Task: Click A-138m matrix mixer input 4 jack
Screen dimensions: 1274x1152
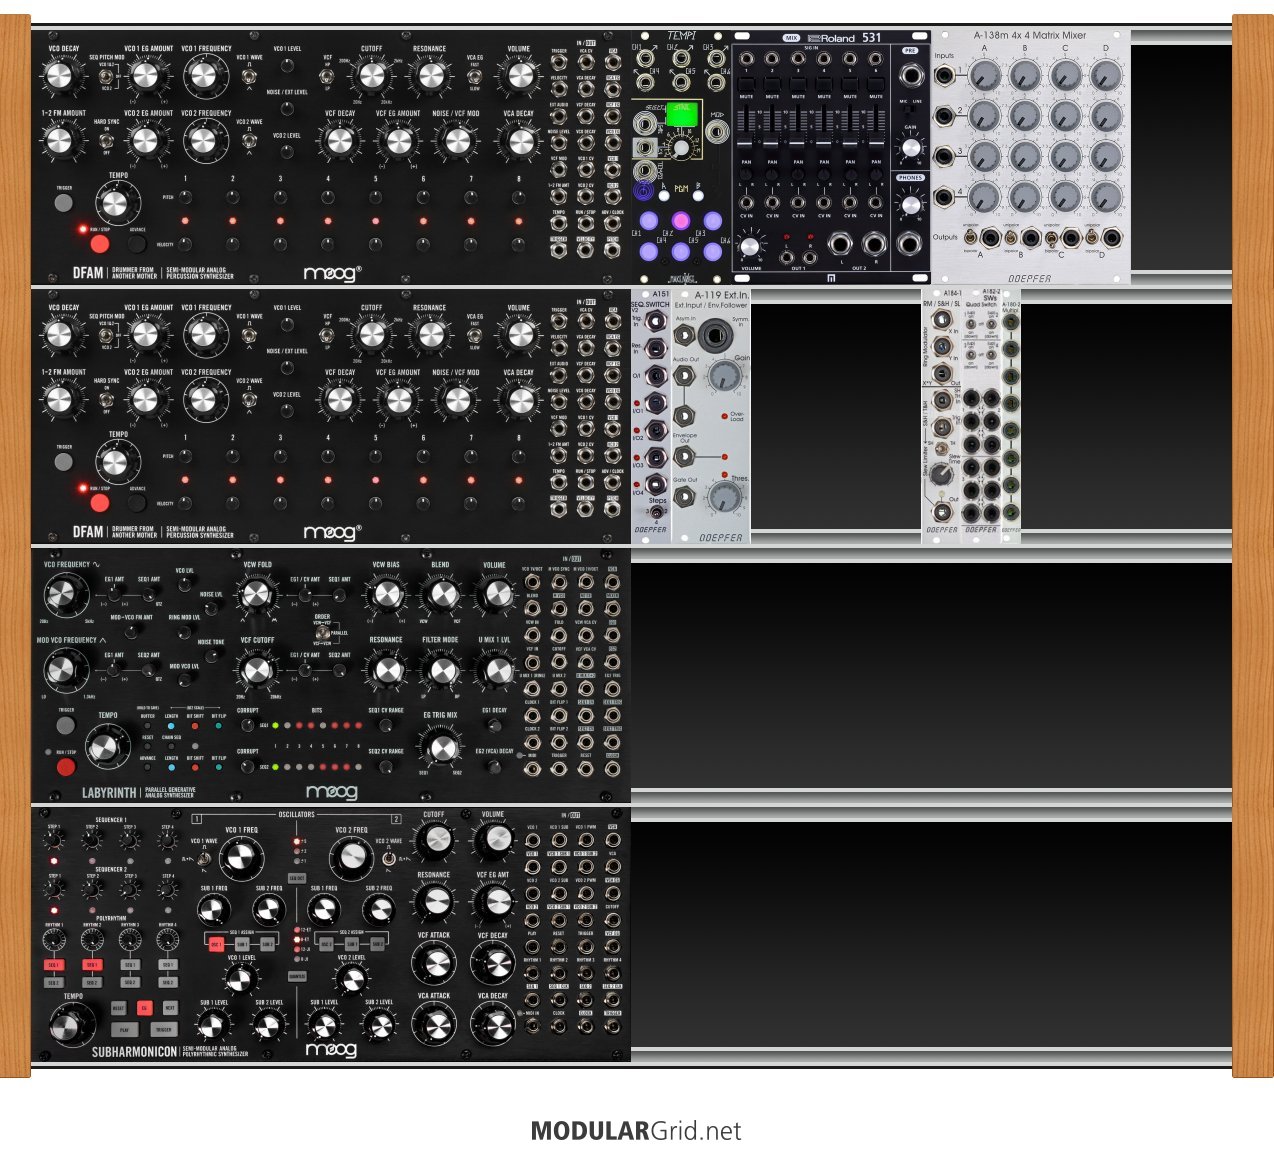Action: [943, 196]
